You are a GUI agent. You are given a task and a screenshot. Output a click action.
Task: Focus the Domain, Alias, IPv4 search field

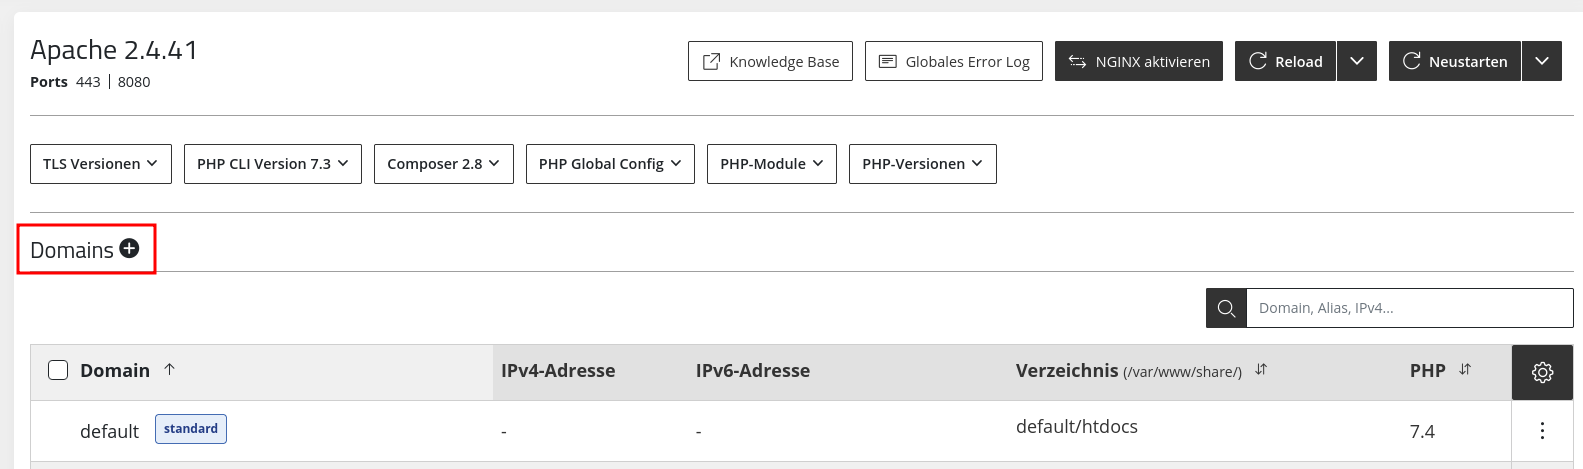coord(1410,308)
